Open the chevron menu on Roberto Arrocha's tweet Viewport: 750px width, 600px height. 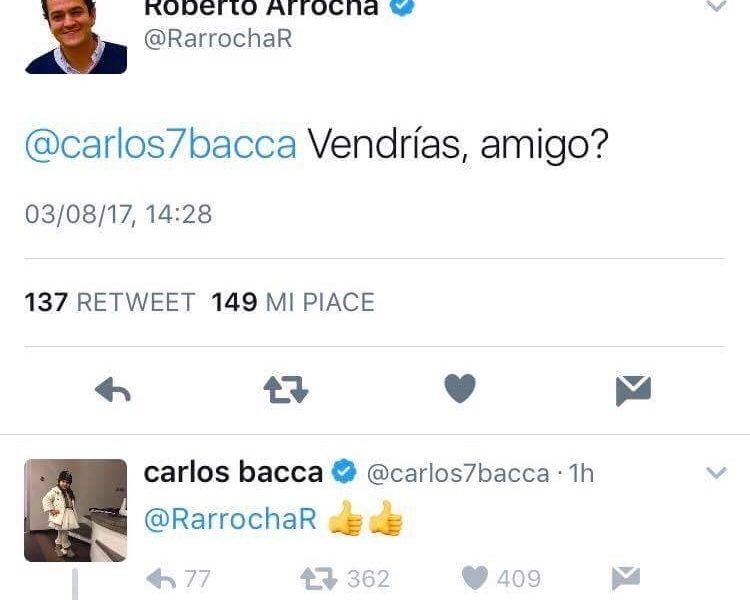coord(717,6)
